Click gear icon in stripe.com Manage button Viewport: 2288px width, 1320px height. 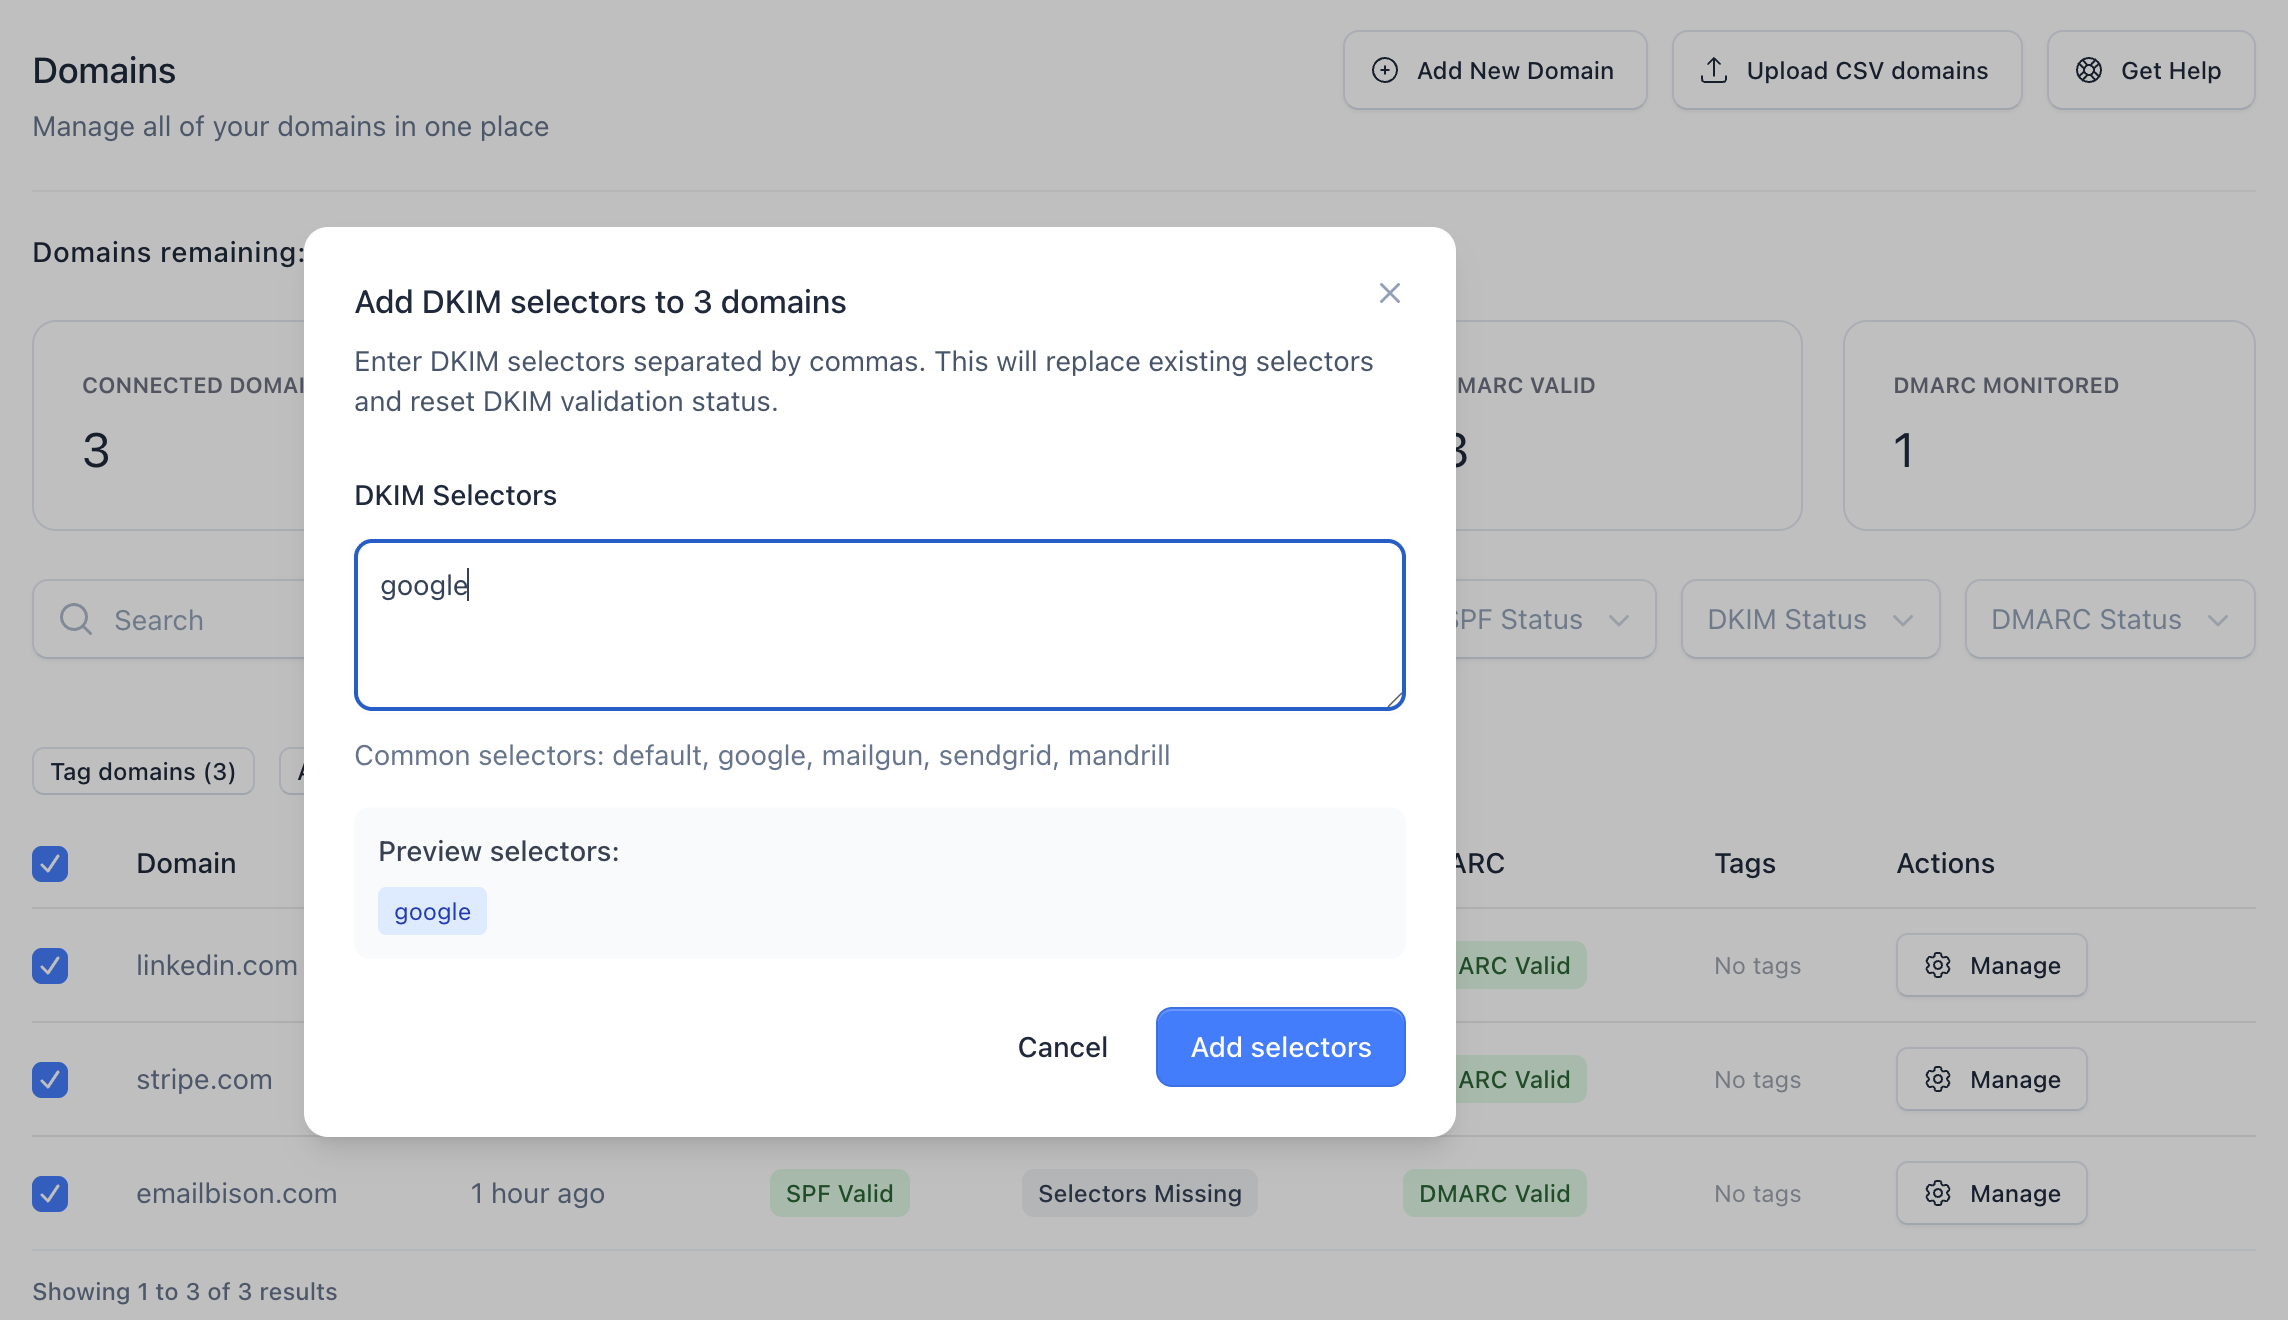click(x=1938, y=1079)
